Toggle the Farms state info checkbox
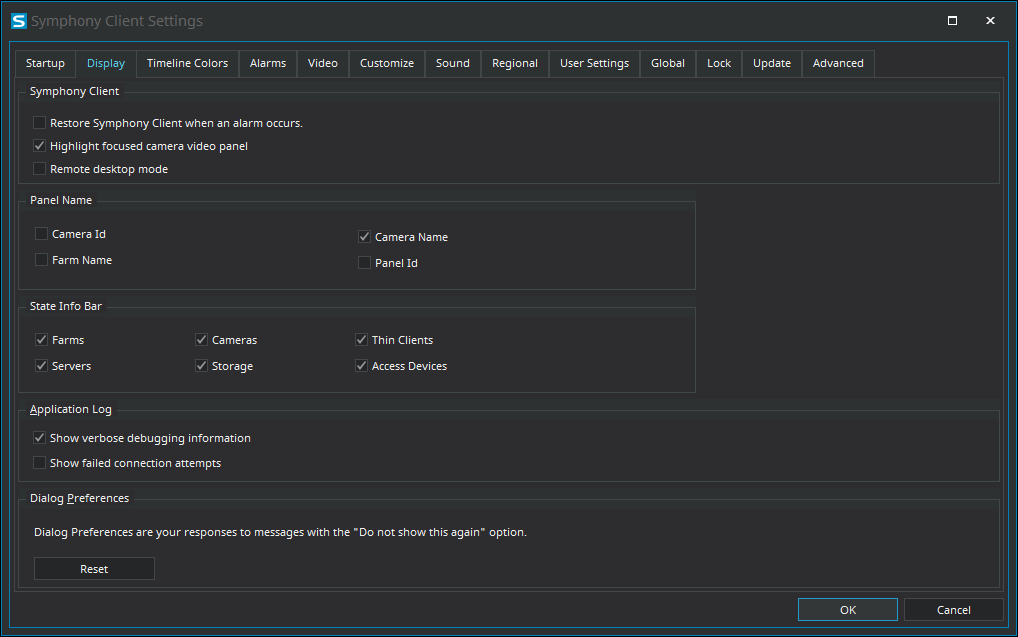Viewport: 1018px width, 637px height. 42,340
